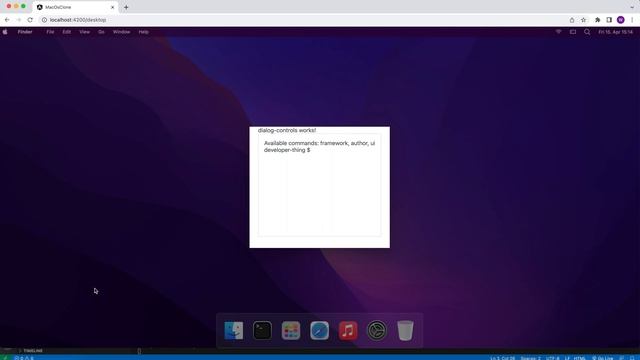Image resolution: width=640 pixels, height=360 pixels.
Task: Open System Preferences gear in the dock
Action: [376, 330]
